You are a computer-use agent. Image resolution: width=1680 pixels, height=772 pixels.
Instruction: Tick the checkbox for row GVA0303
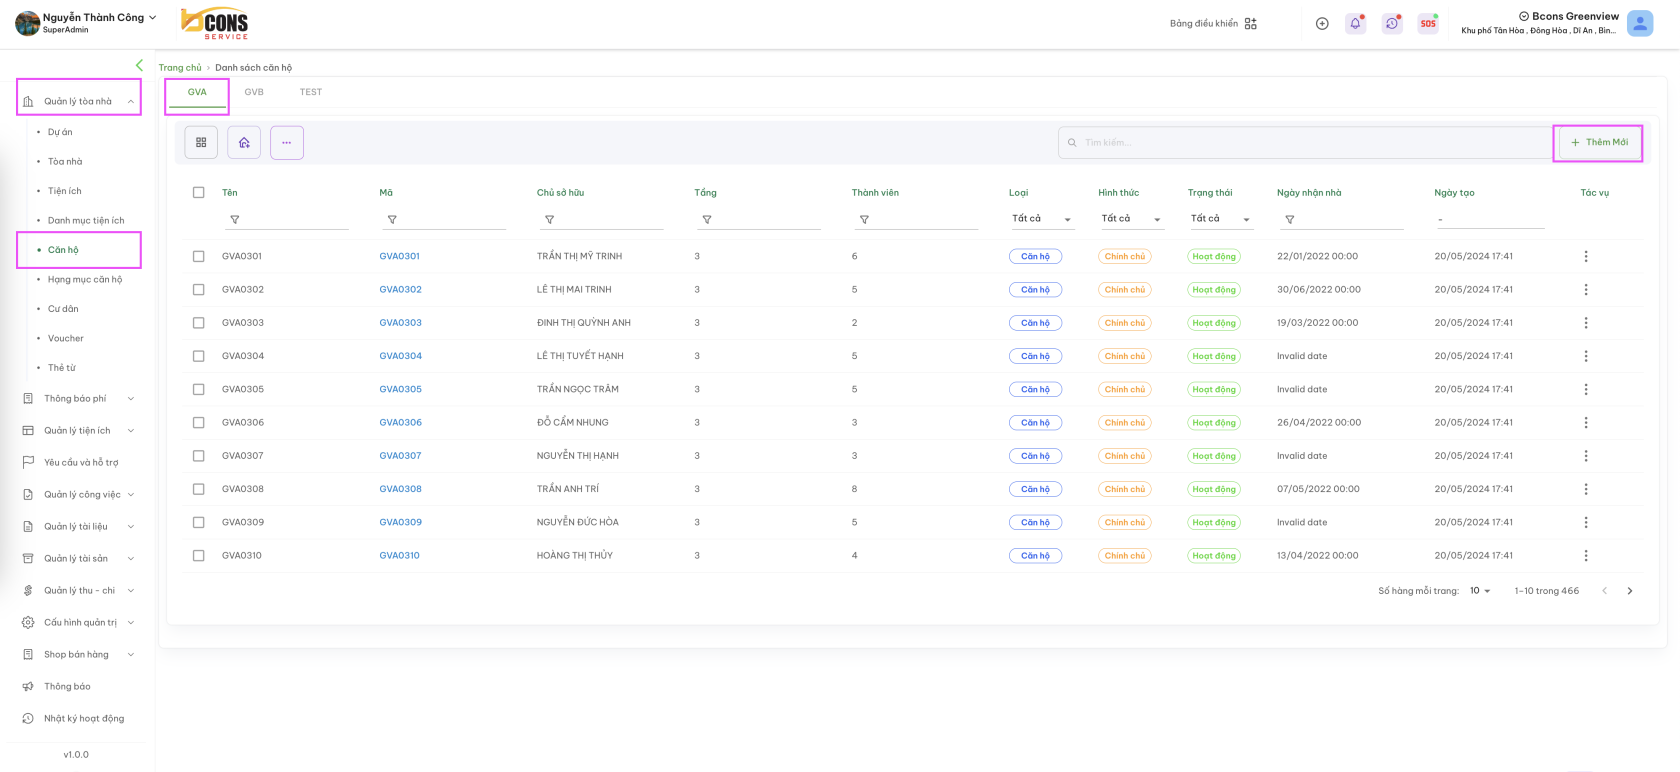[x=198, y=323]
